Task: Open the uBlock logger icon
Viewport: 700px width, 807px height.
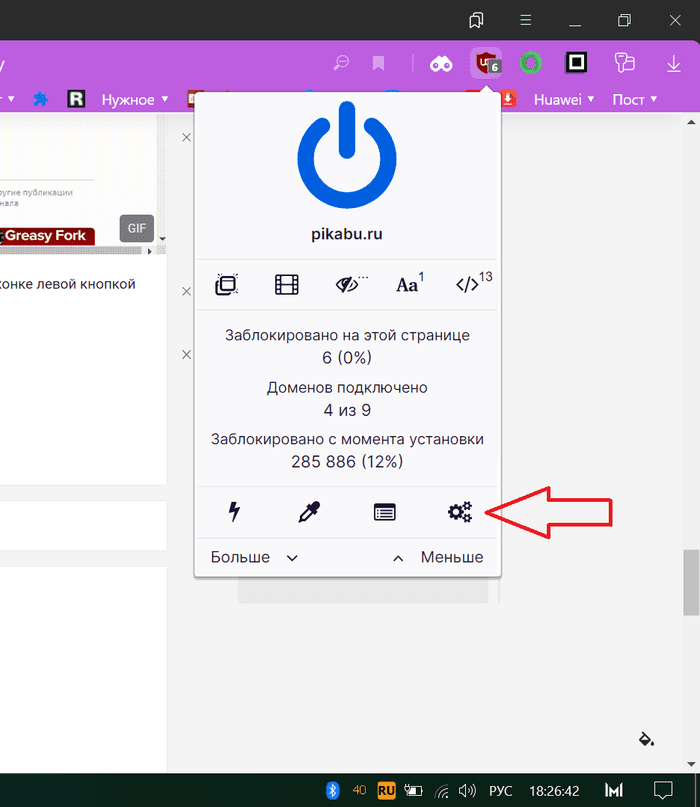Action: coord(384,512)
